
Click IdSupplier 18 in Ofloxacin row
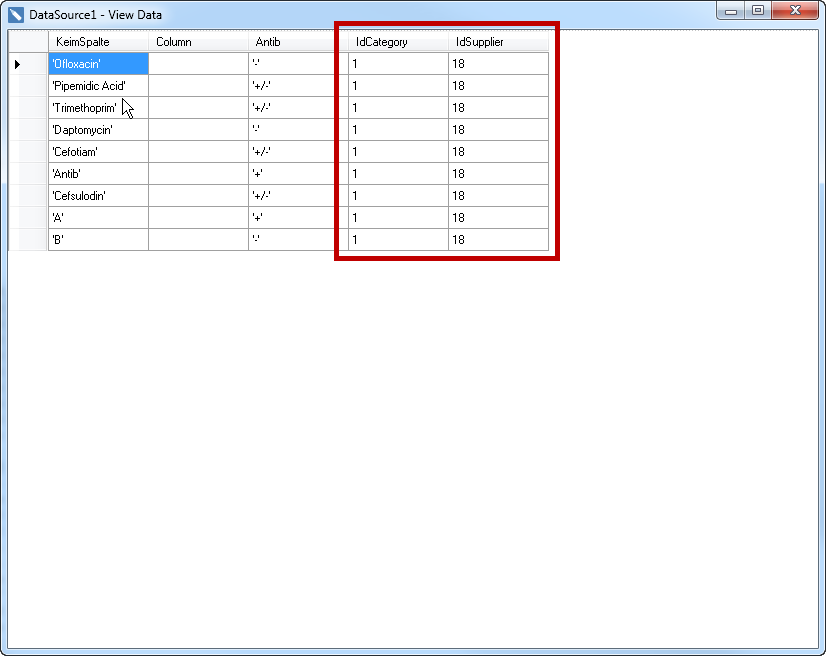pyautogui.click(x=499, y=64)
